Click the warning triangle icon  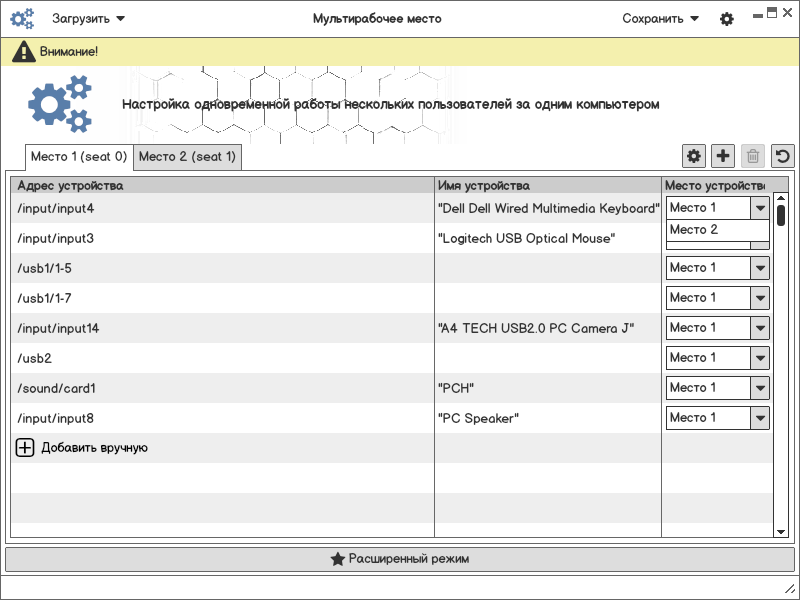(x=24, y=52)
